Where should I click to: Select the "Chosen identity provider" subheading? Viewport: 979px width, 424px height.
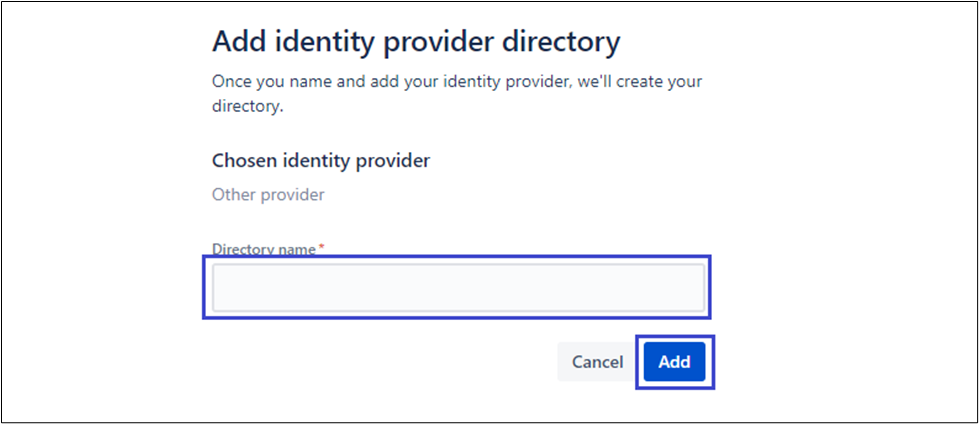point(321,160)
